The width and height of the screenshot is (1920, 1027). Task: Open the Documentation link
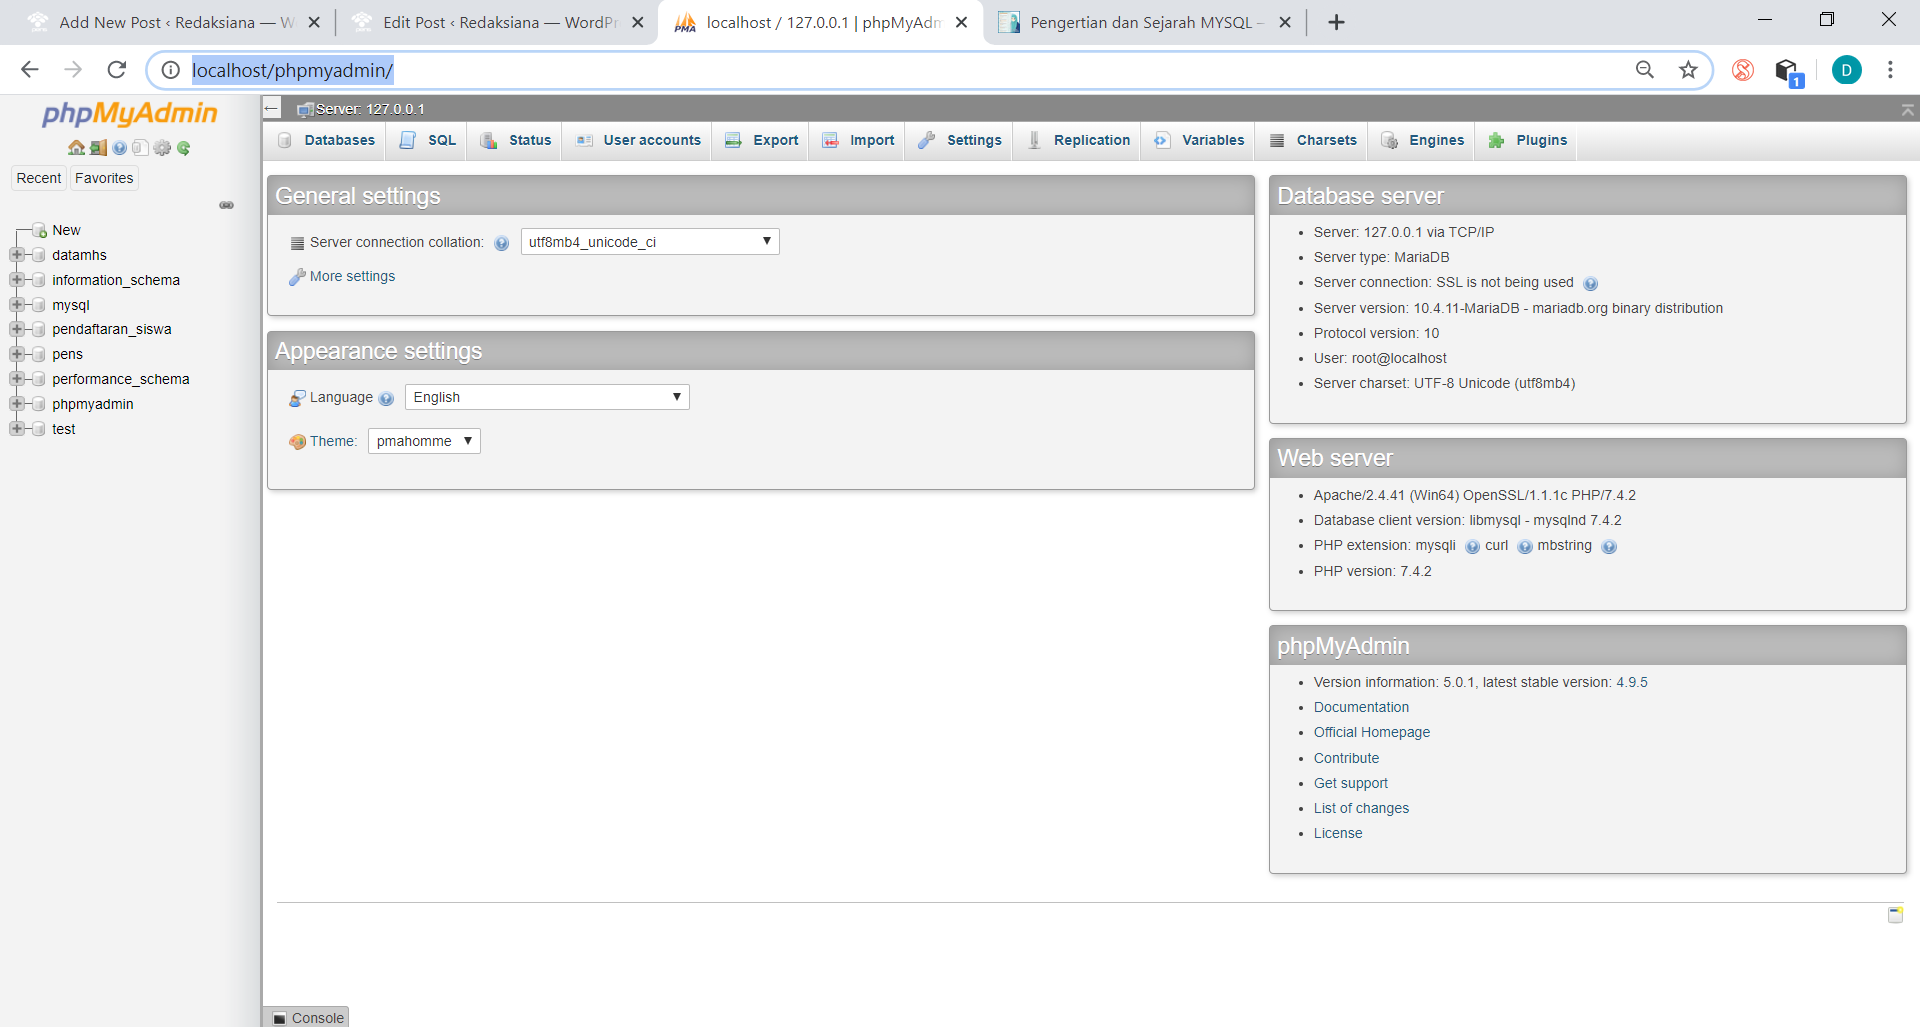[1361, 707]
